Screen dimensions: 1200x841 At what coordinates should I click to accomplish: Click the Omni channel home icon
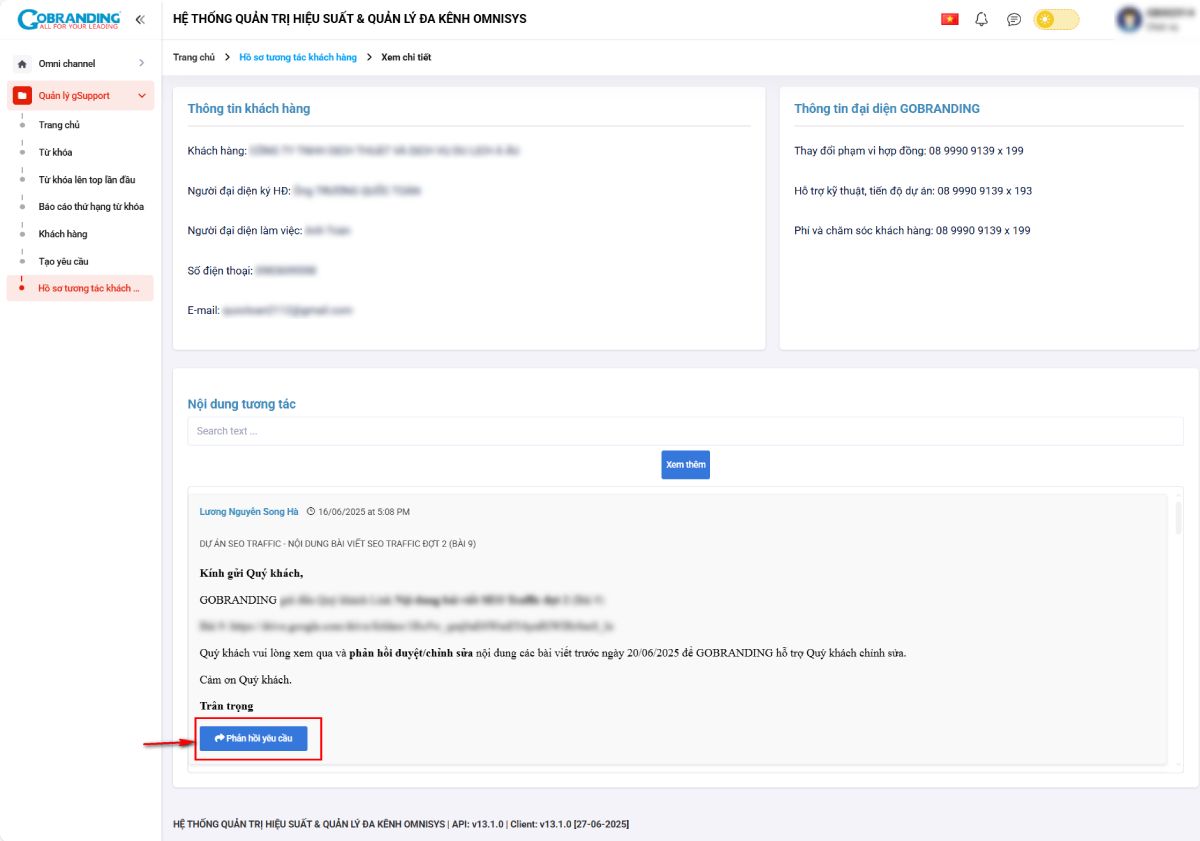22,64
